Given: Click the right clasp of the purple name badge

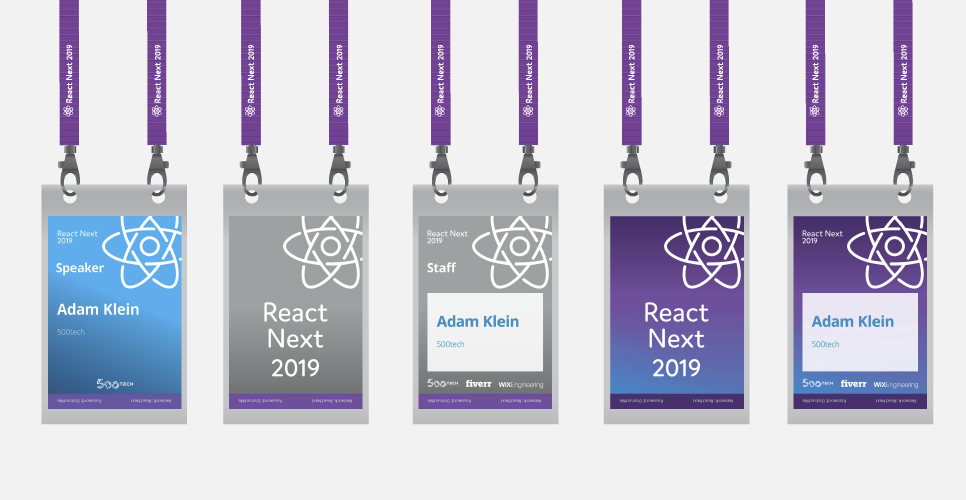Looking at the screenshot, I should point(904,171).
